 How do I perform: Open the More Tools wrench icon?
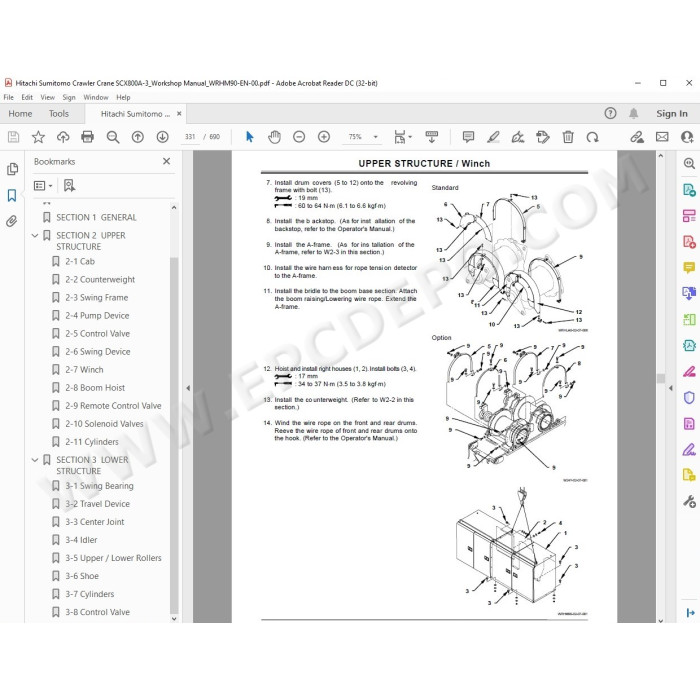[689, 502]
